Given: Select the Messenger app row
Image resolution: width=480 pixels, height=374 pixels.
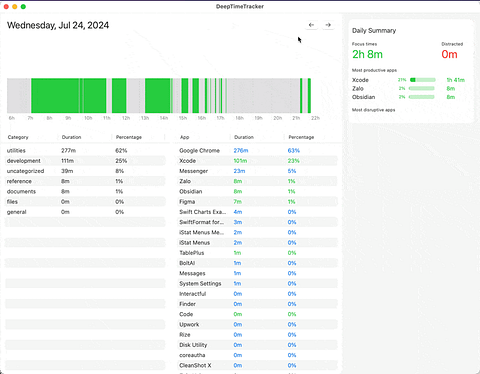Looking at the screenshot, I should pyautogui.click(x=257, y=171).
